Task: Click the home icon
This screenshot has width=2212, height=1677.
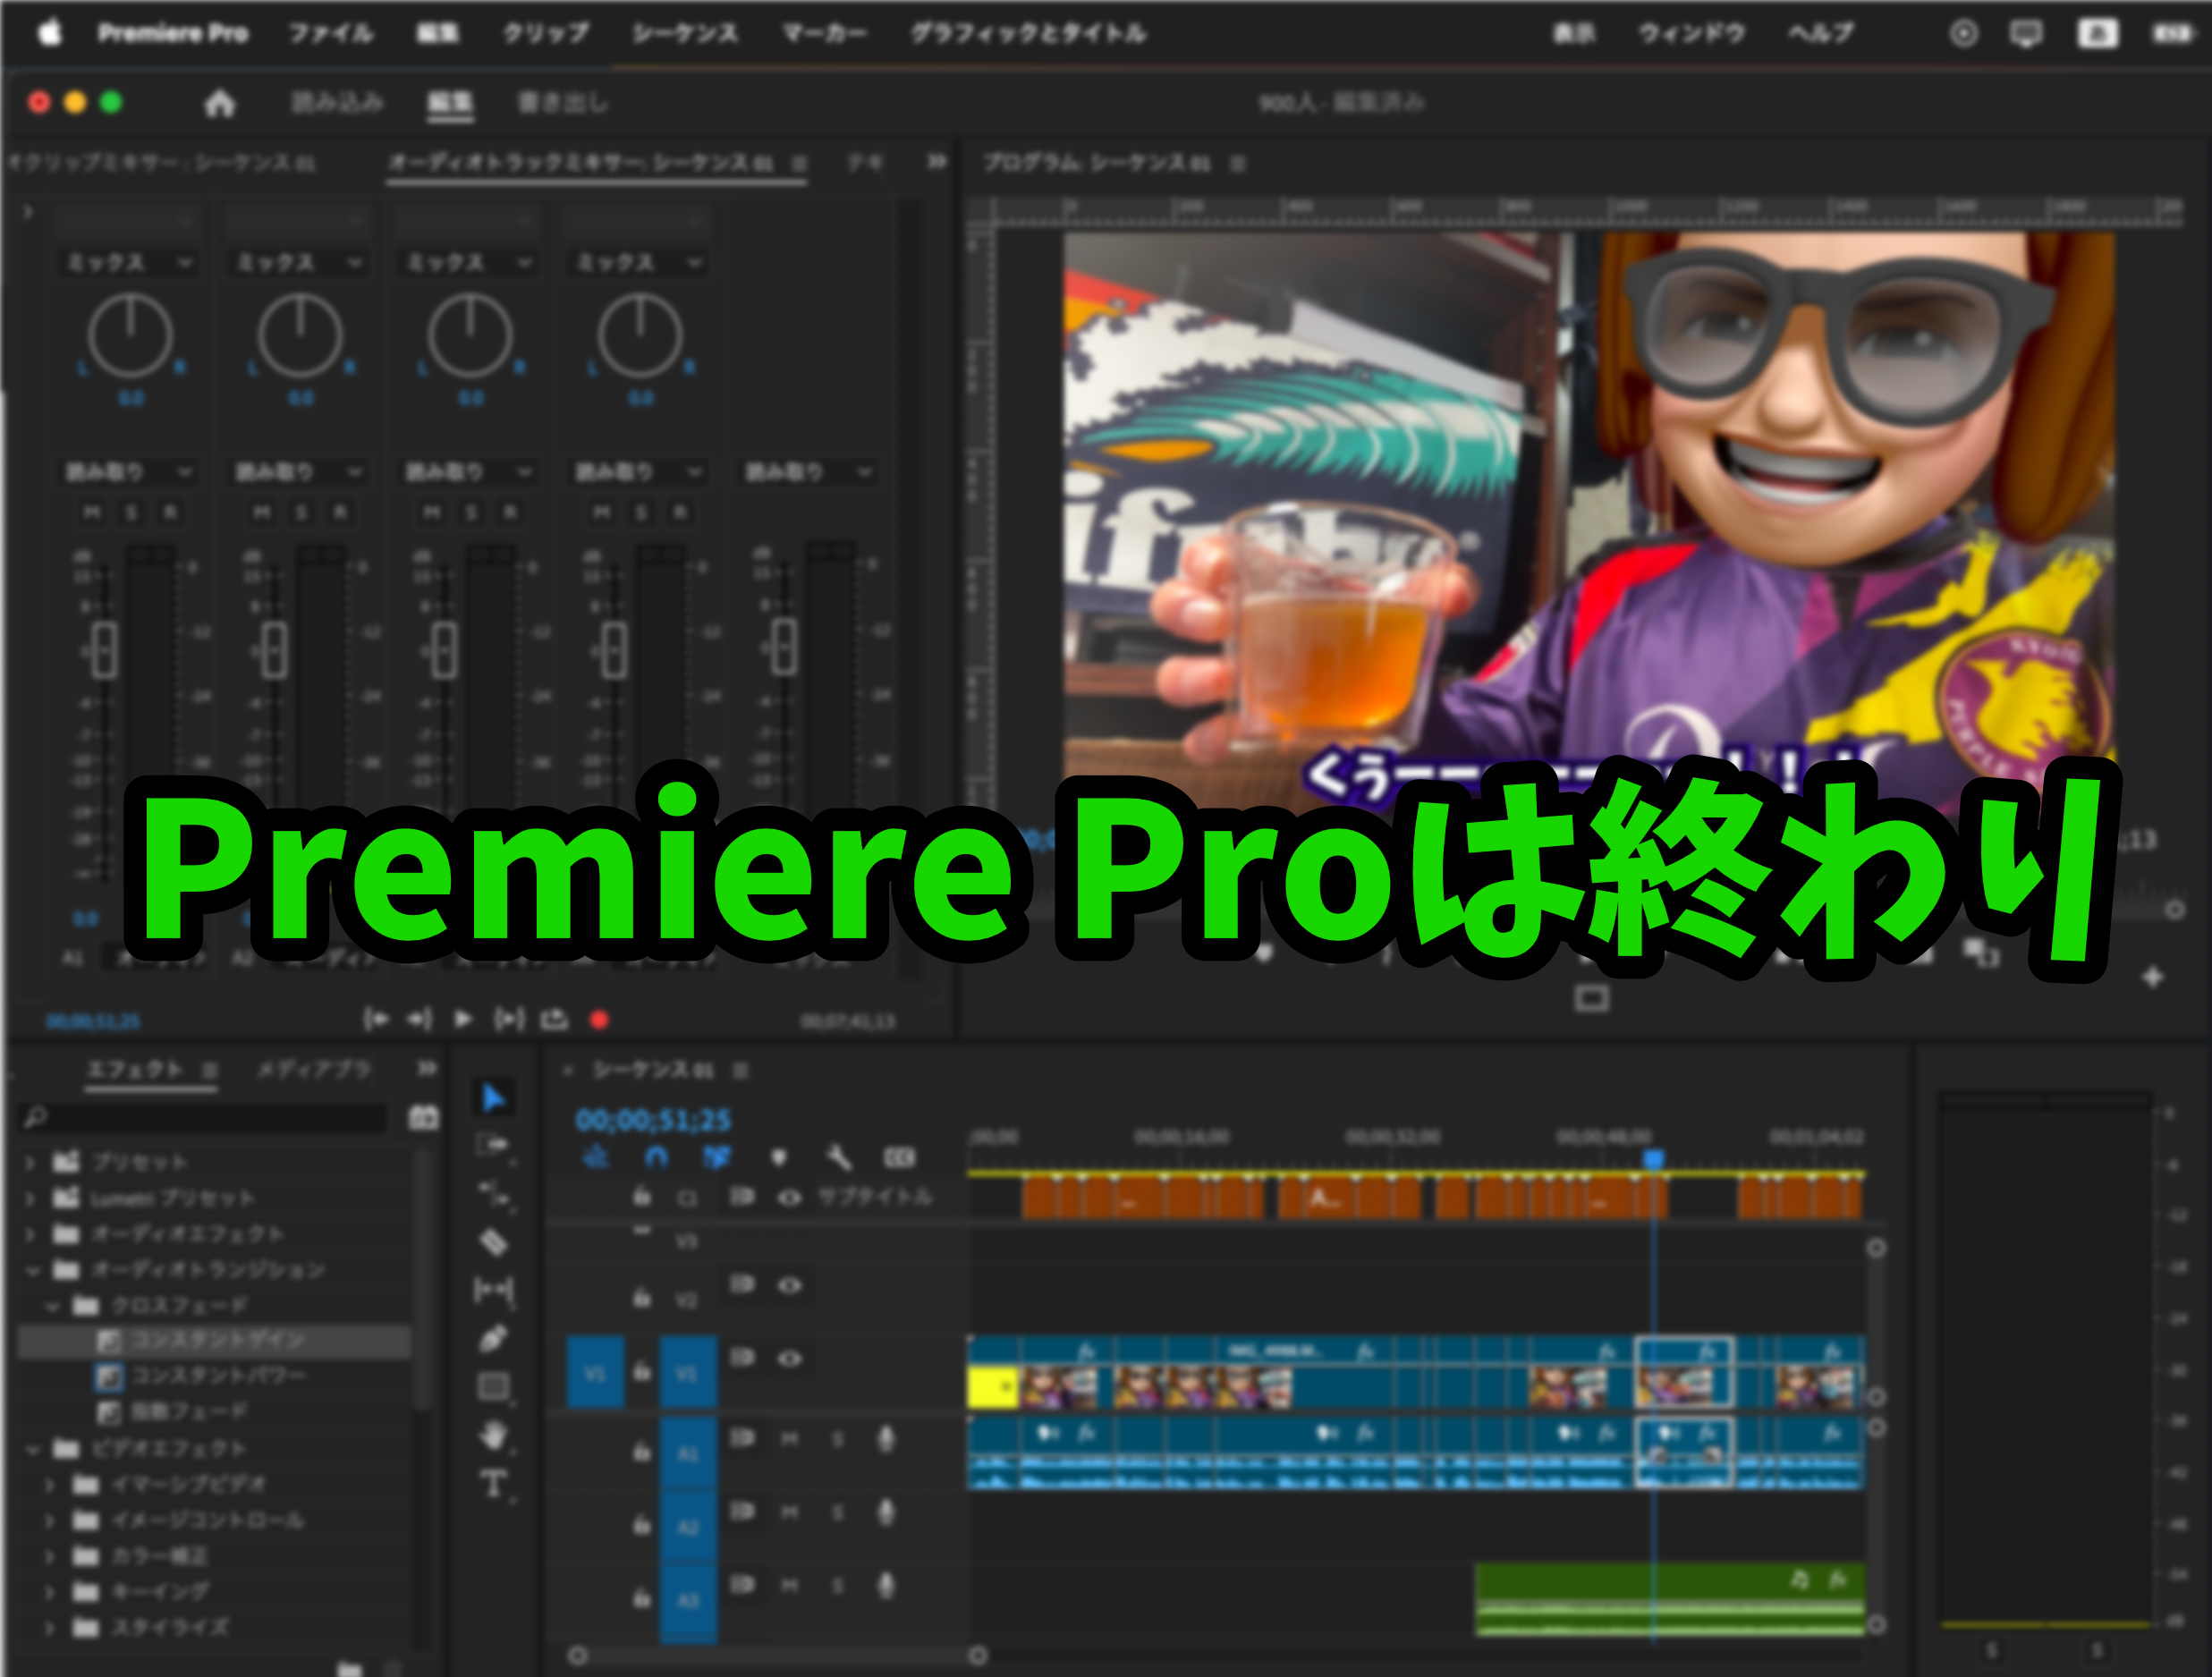Action: point(219,103)
